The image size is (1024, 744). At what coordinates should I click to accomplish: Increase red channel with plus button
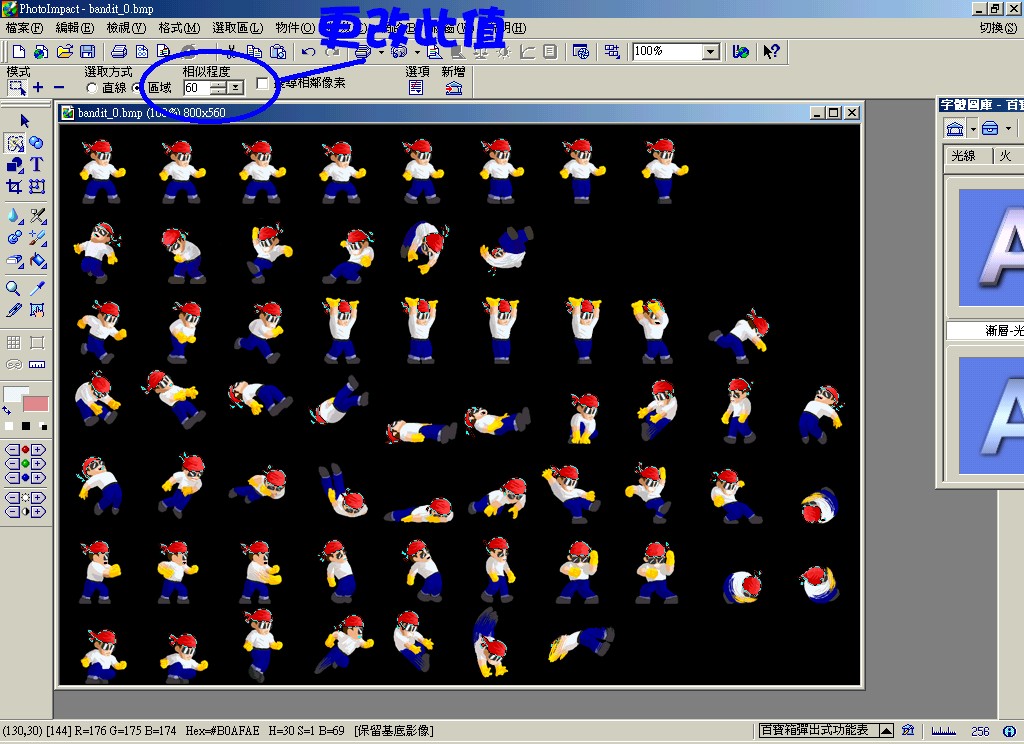37,449
